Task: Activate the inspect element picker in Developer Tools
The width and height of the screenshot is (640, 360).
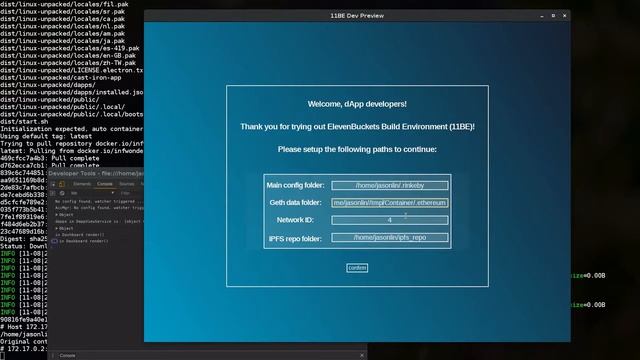Action: [x=53, y=184]
